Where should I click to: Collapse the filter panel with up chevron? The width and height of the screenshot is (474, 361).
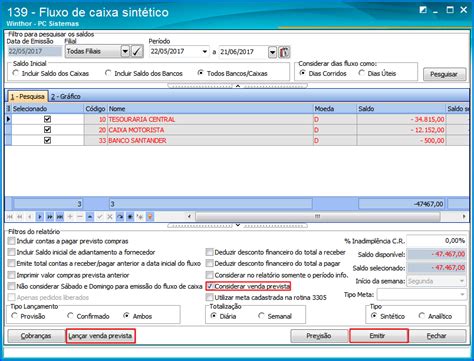point(238,86)
